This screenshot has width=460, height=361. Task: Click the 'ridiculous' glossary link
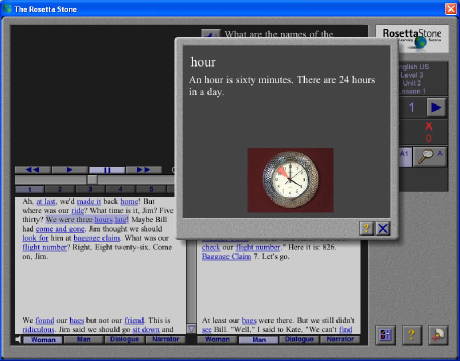(38, 329)
